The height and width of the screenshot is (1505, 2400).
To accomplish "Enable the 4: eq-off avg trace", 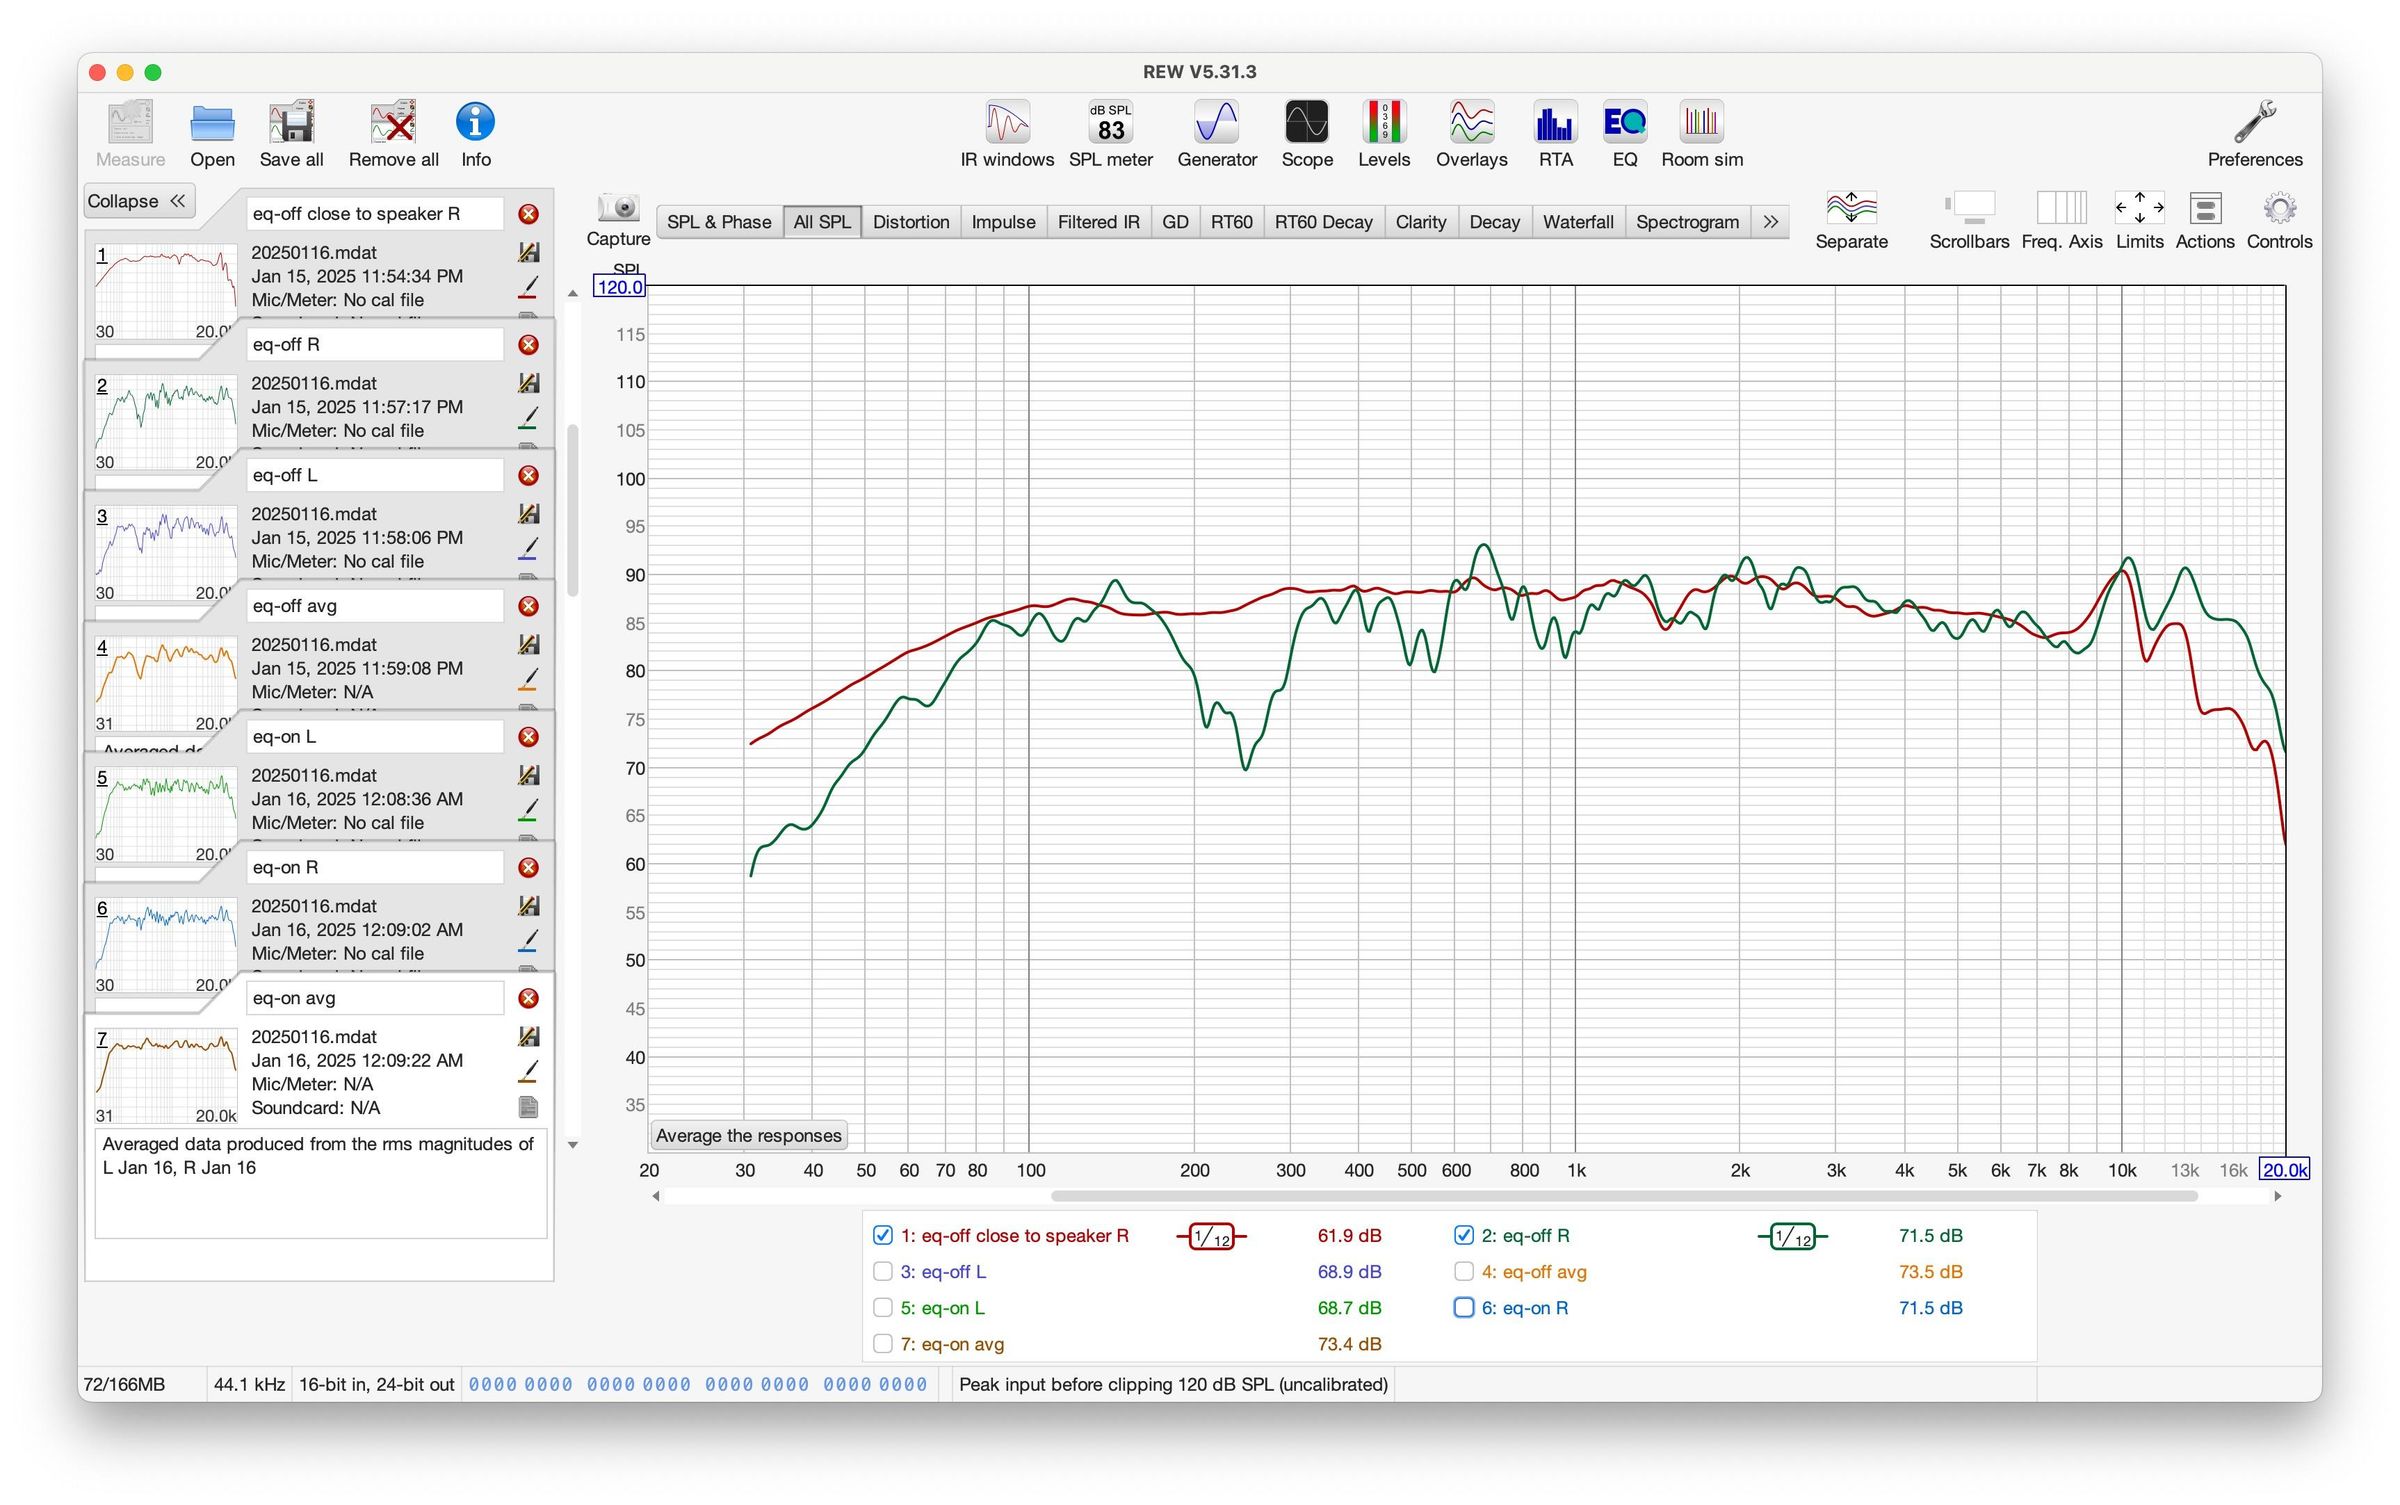I will tap(1463, 1271).
